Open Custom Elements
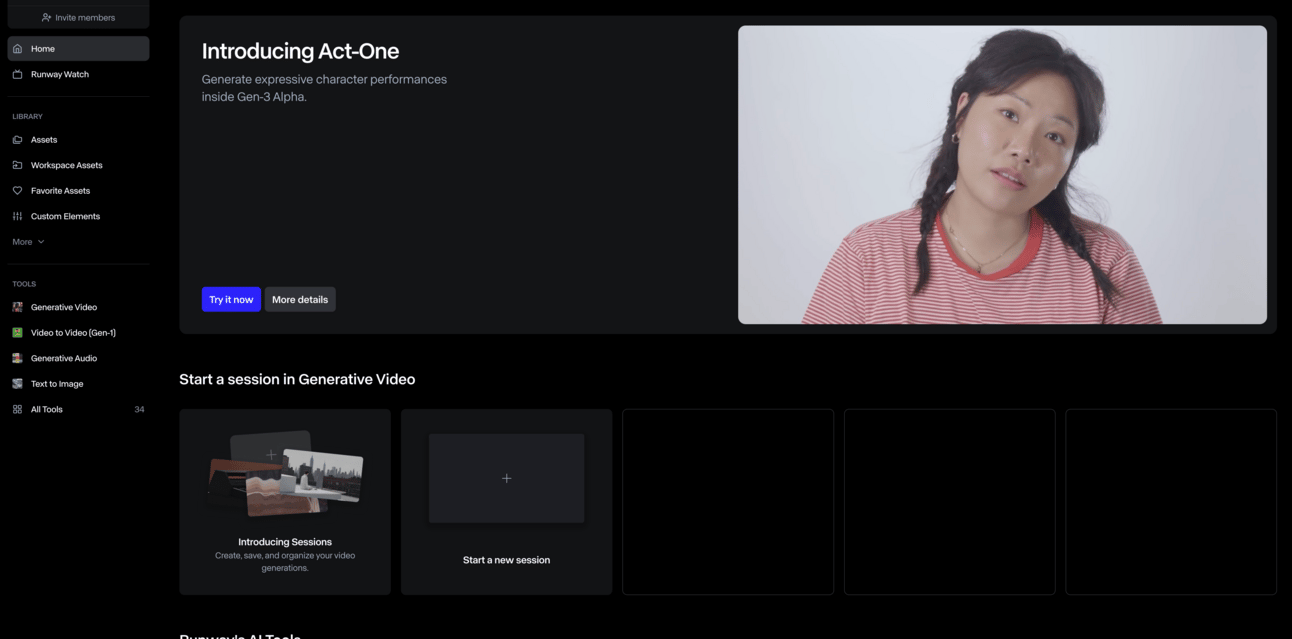Image resolution: width=1292 pixels, height=639 pixels. tap(78, 216)
